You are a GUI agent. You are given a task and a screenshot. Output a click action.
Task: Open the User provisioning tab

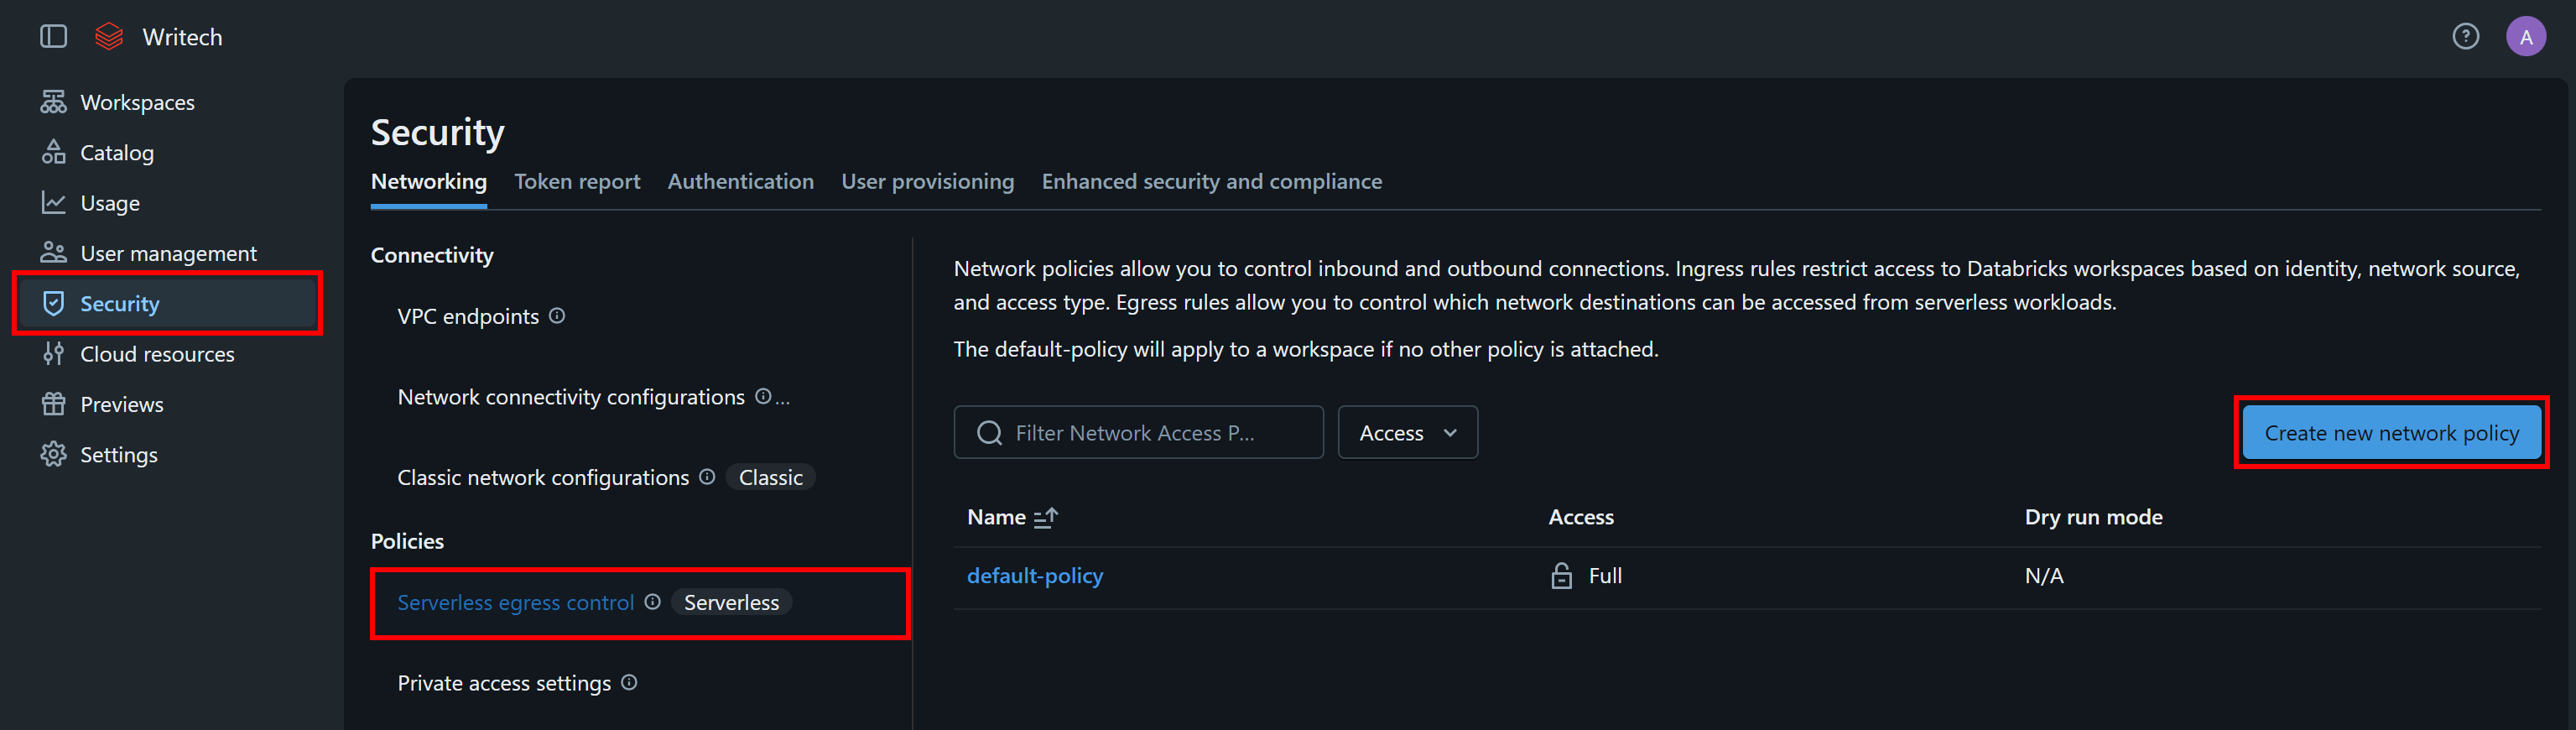tap(927, 182)
